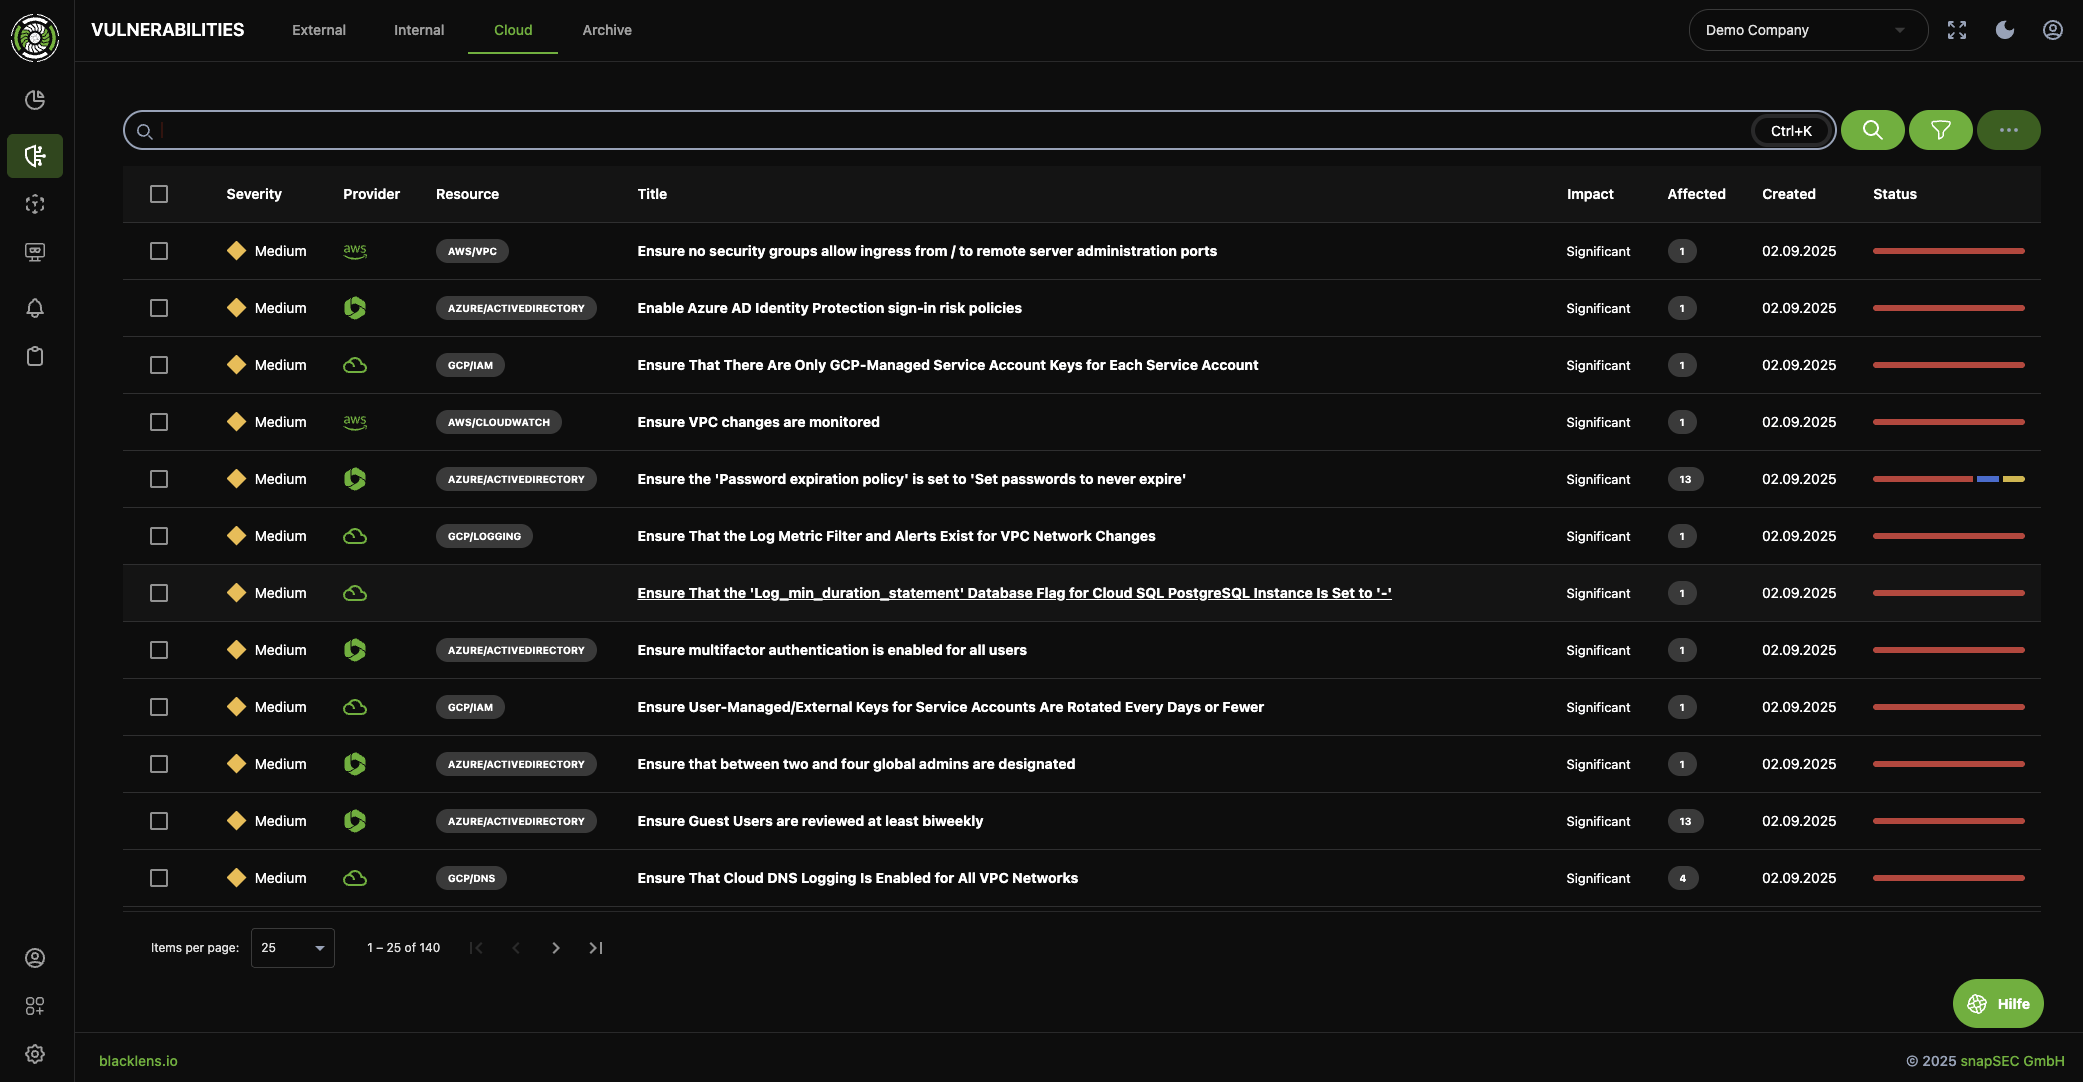Screen dimensions: 2083x1082
Task: Sort by the Severity column header
Action: pyautogui.click(x=254, y=194)
